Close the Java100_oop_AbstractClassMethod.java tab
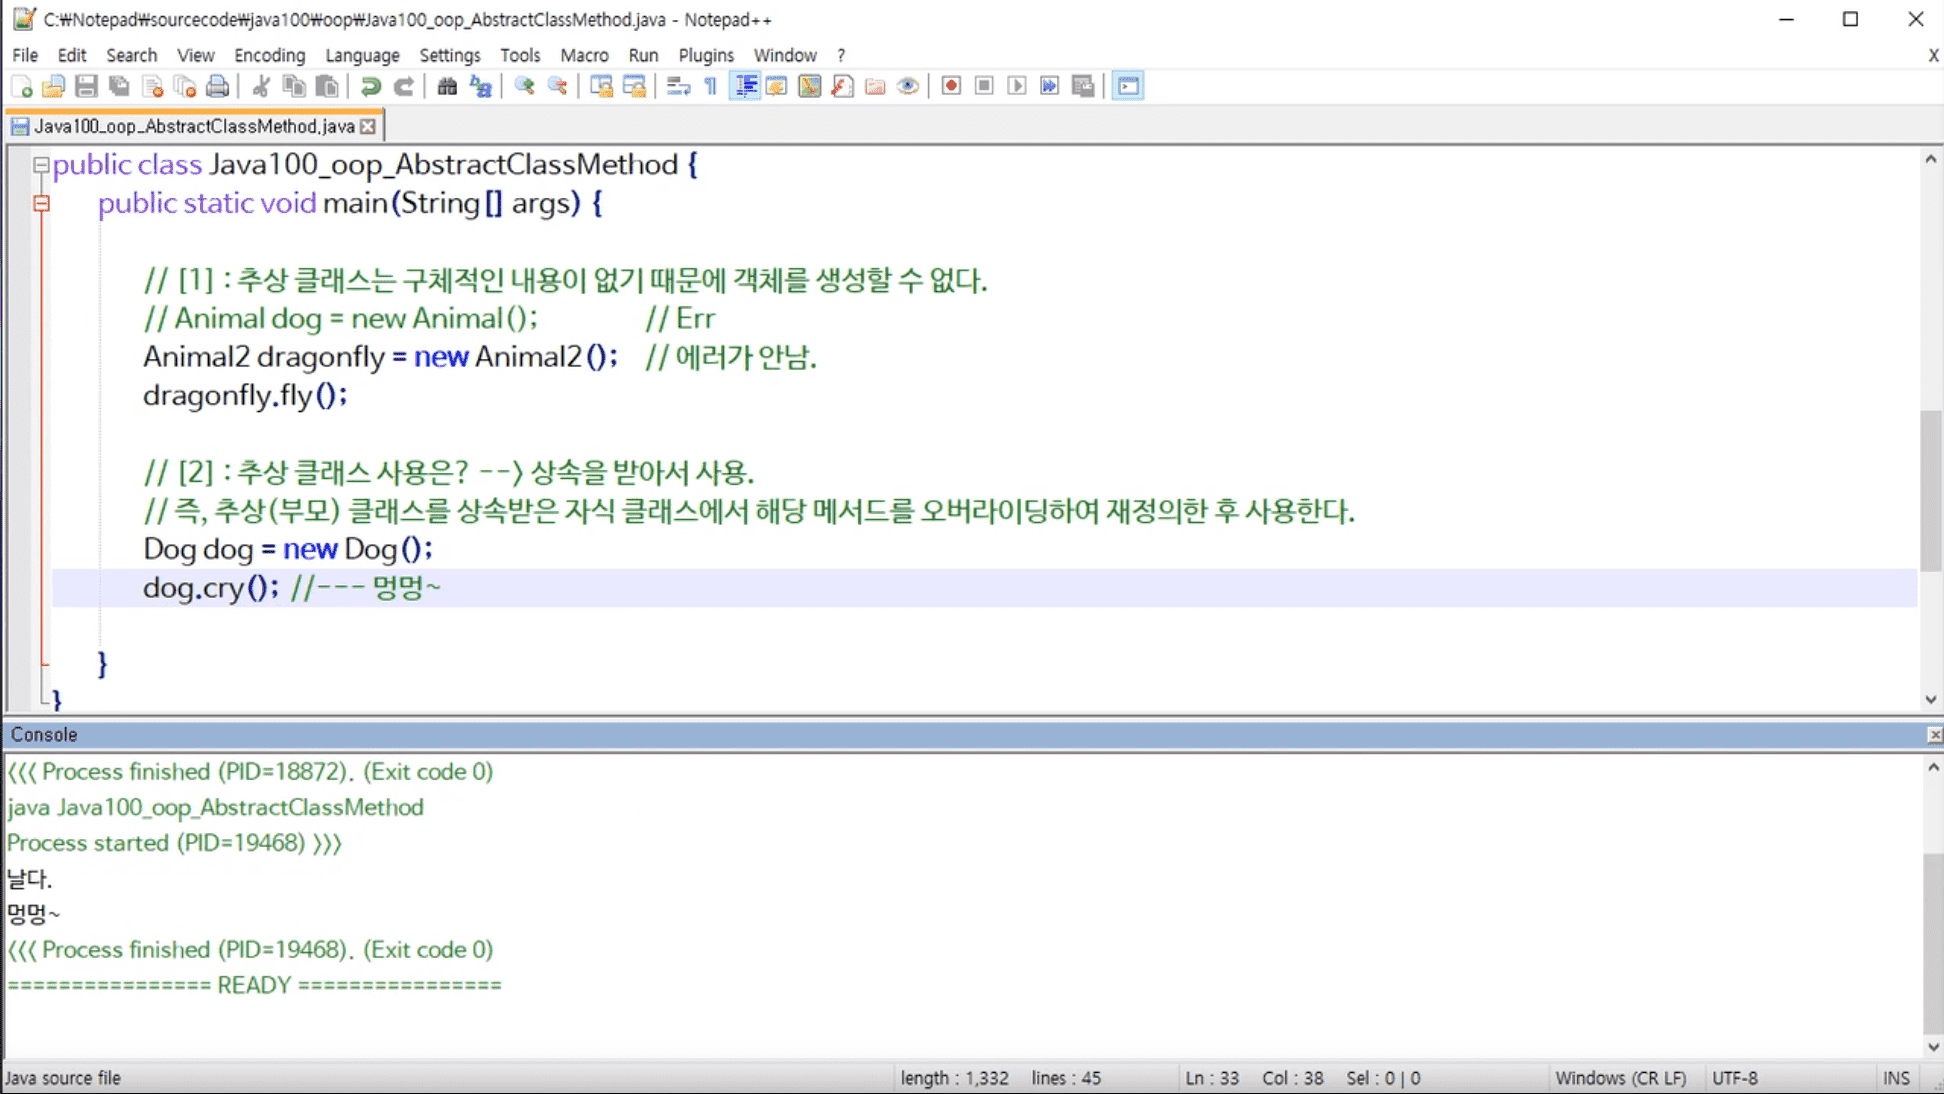 [x=368, y=126]
